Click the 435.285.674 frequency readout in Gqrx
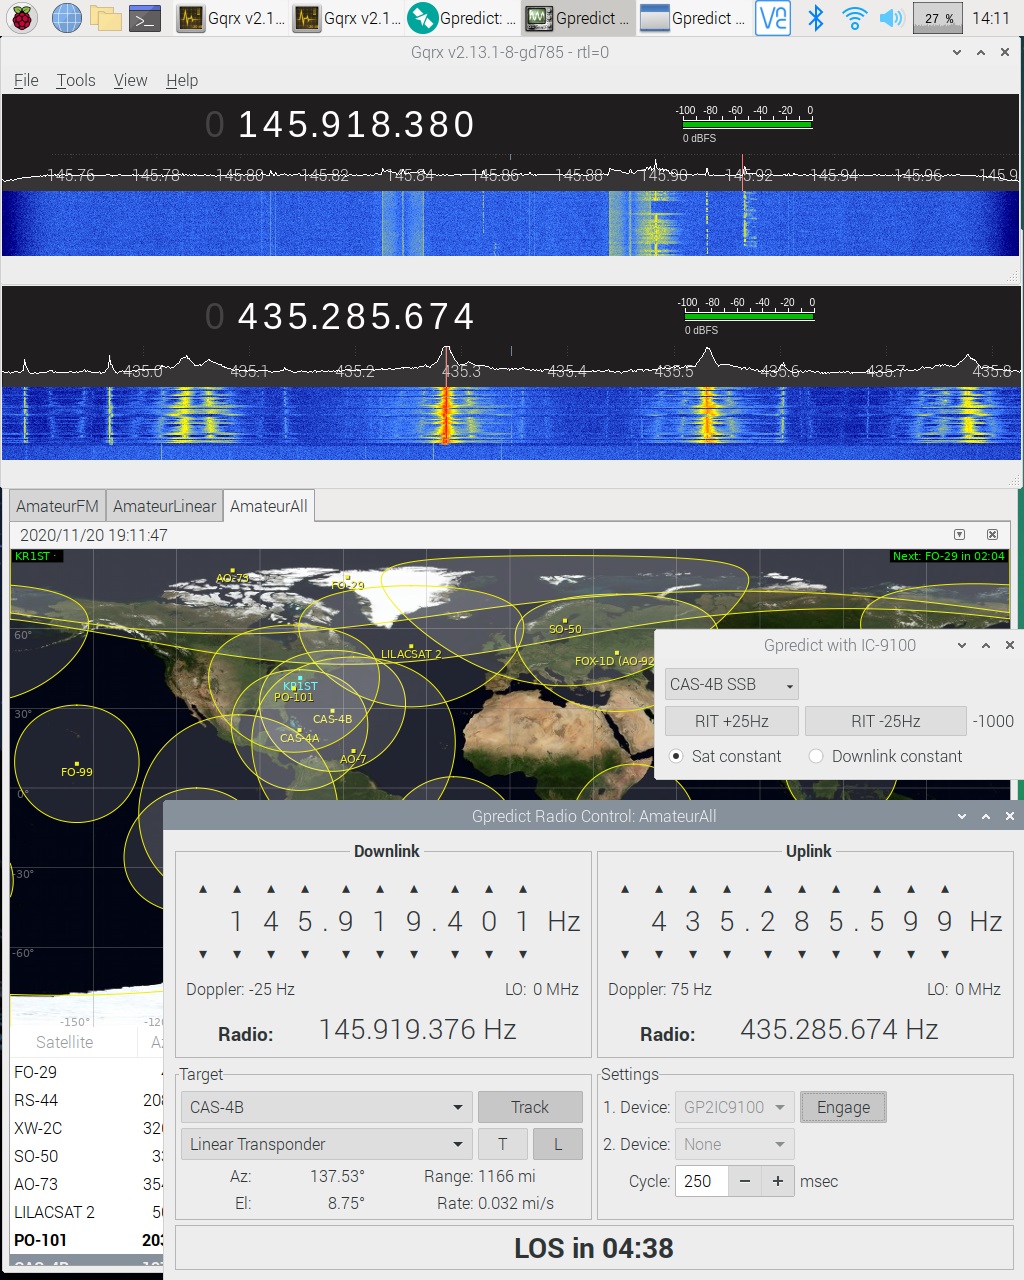Viewport: 1024px width, 1280px height. (x=355, y=316)
